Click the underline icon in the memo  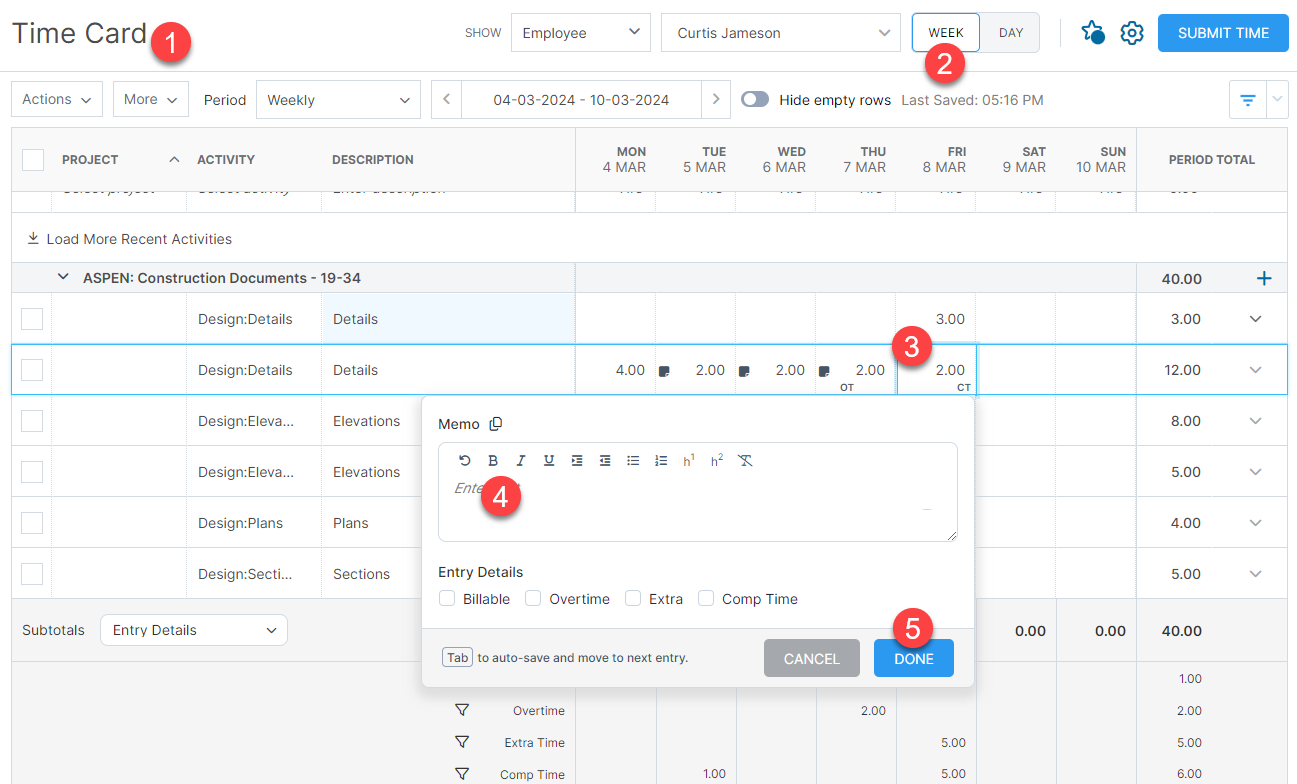tap(549, 460)
